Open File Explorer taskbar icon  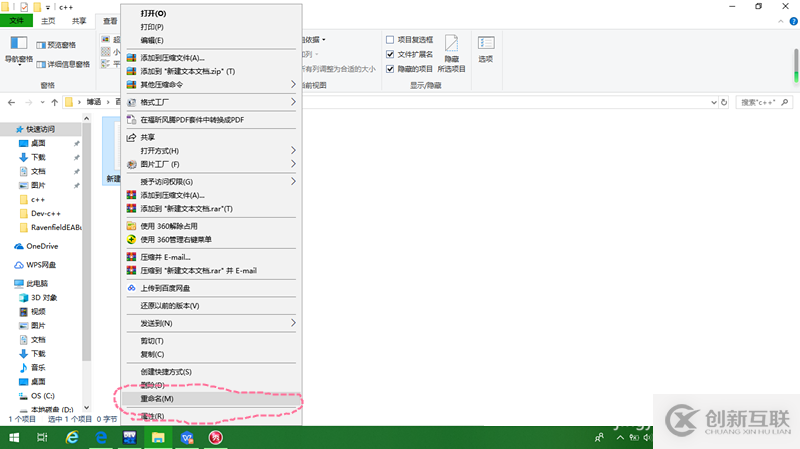click(x=158, y=437)
